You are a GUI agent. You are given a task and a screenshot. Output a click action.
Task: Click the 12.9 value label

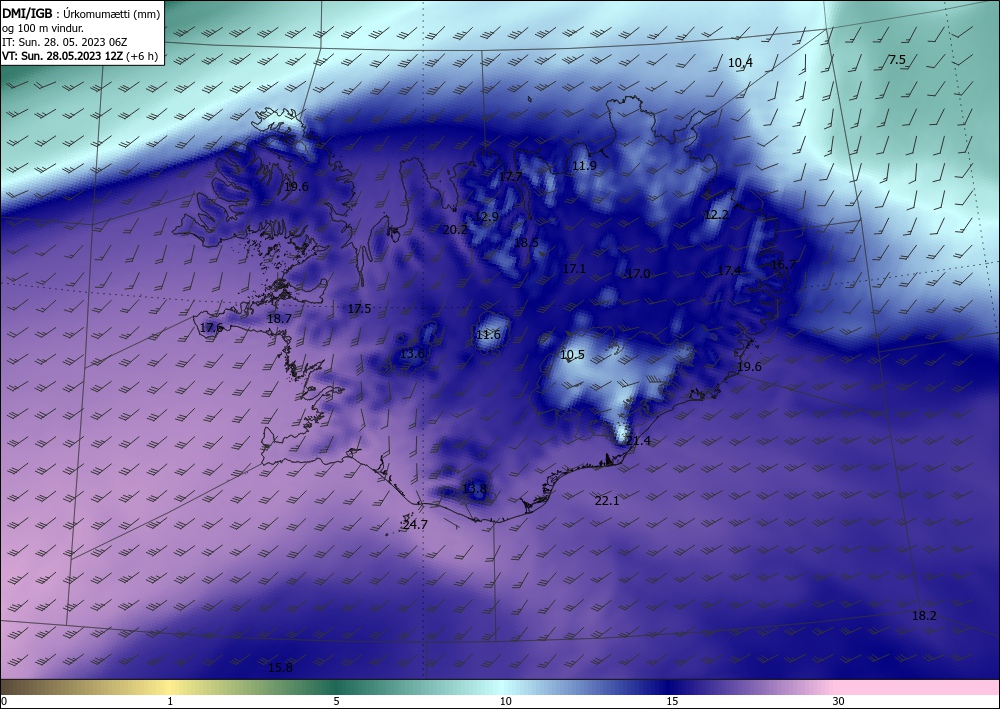486,217
